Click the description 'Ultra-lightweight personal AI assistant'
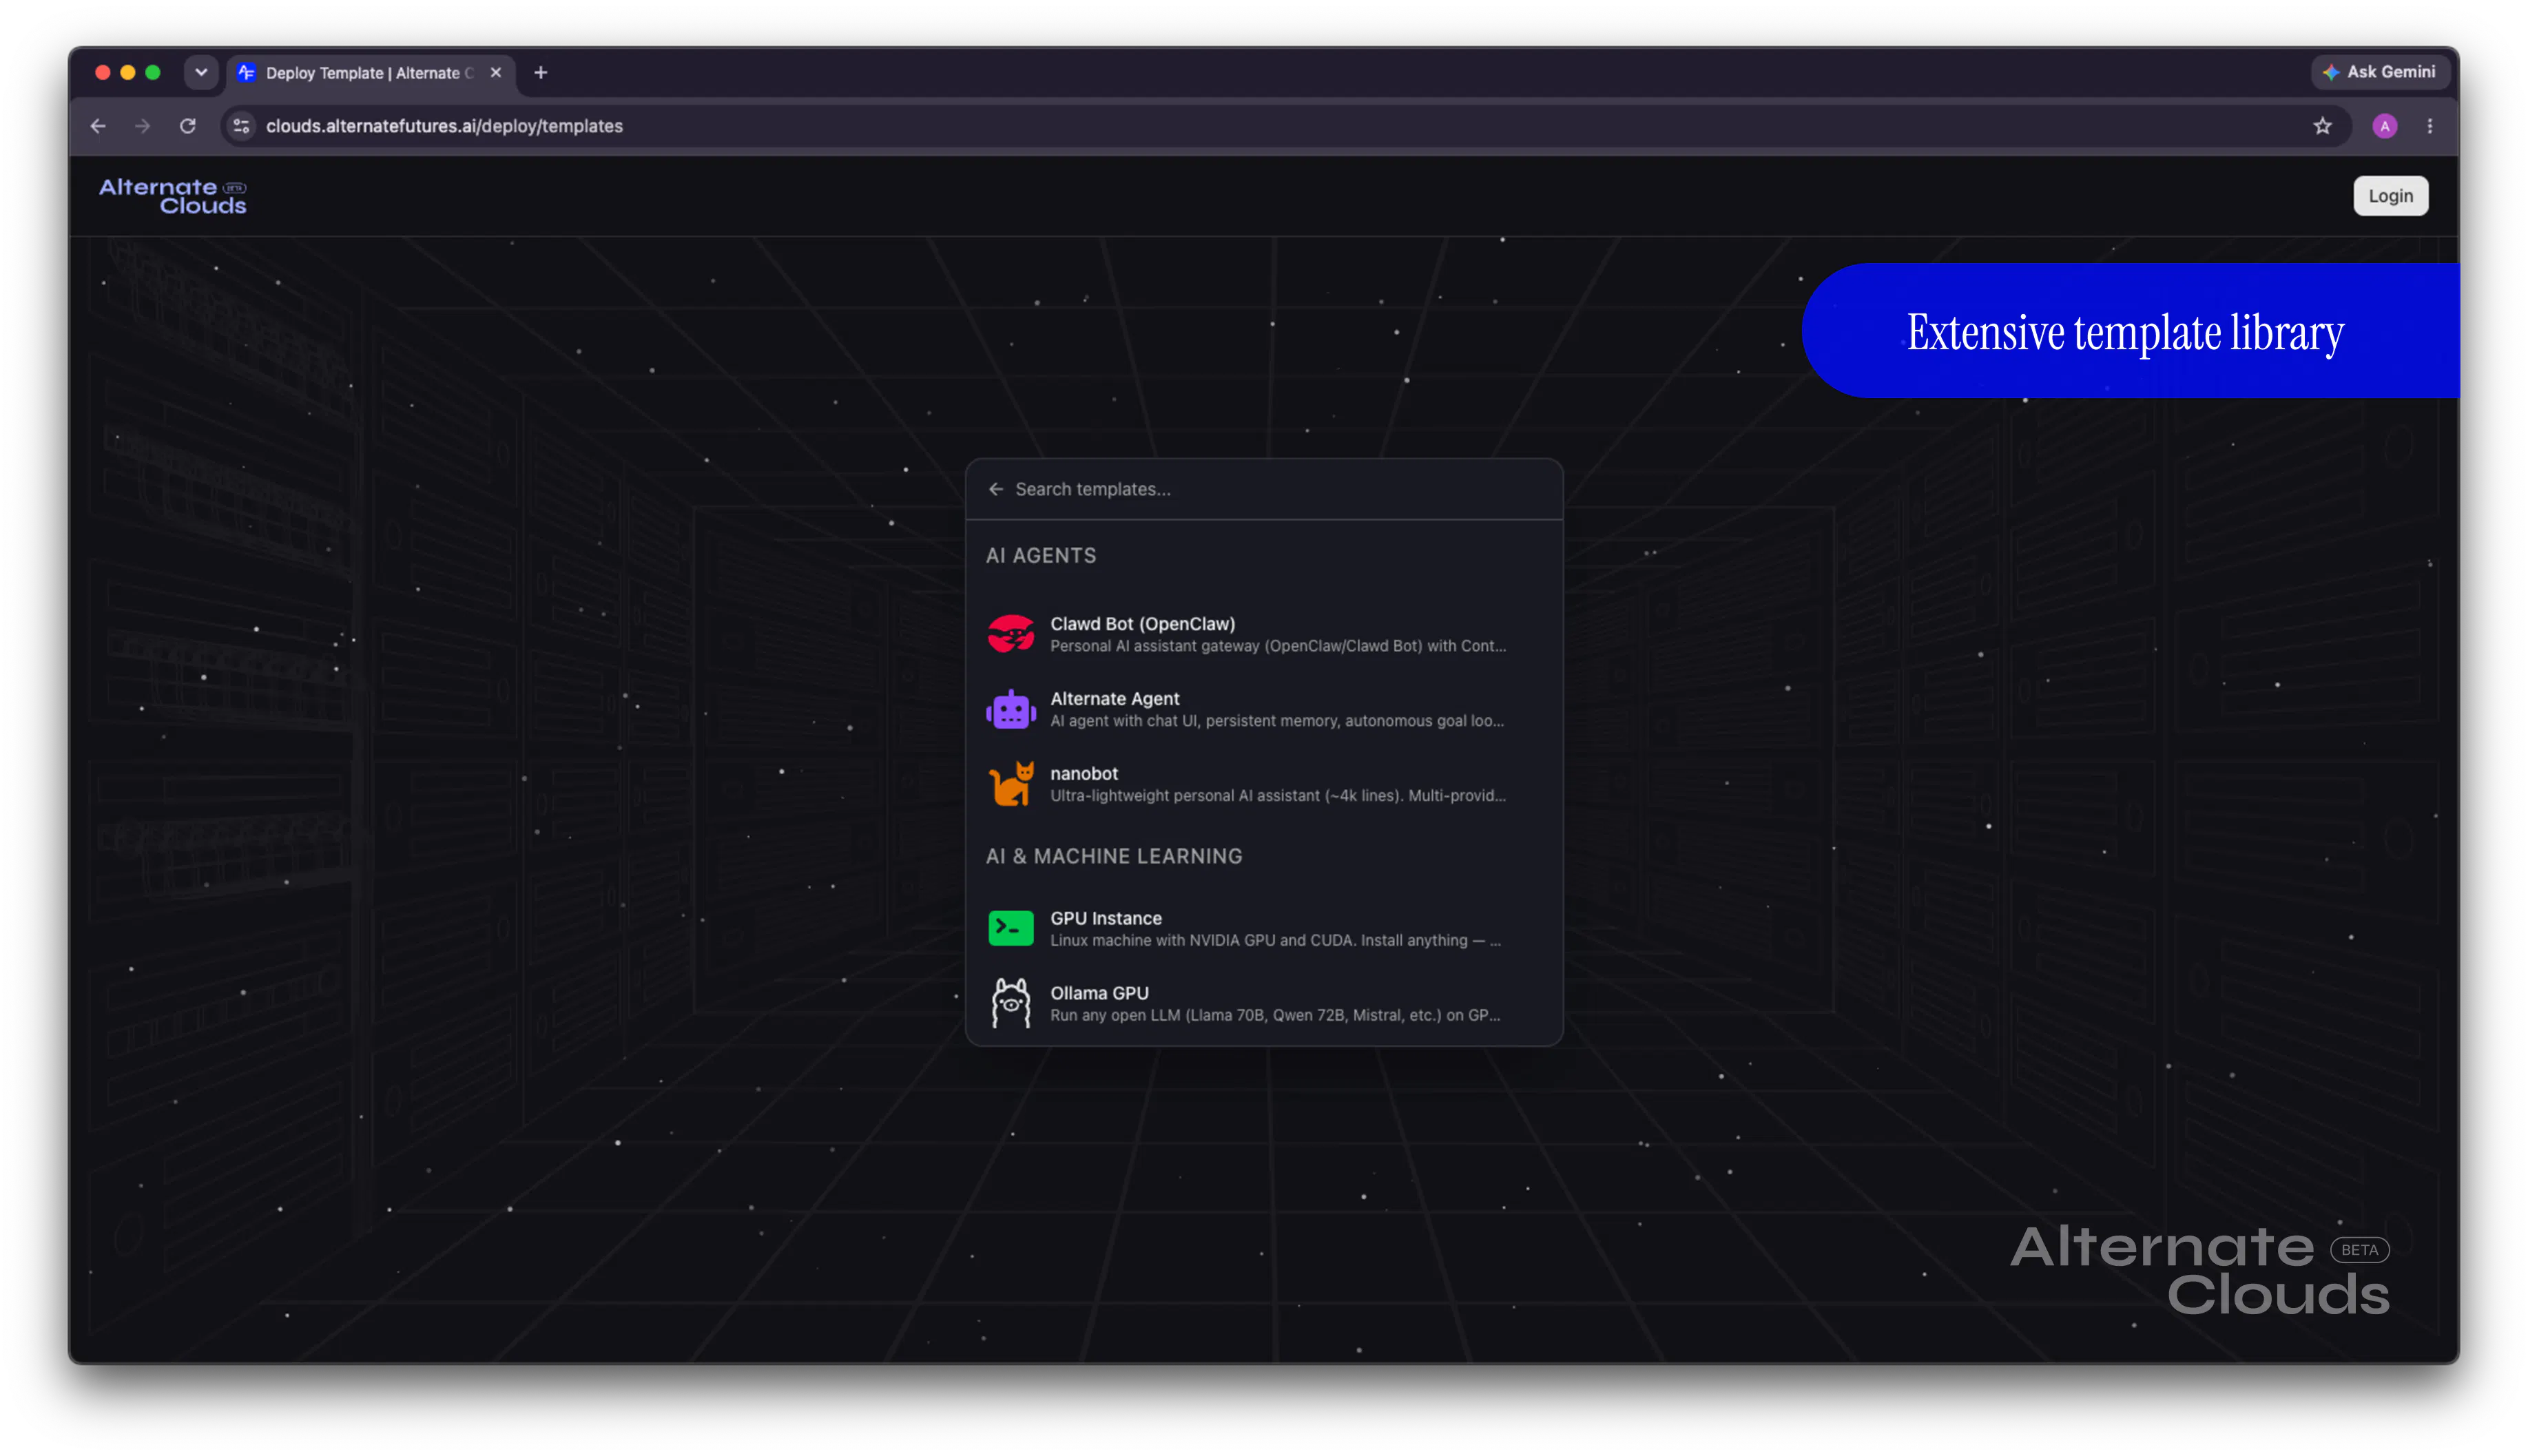This screenshot has width=2528, height=1456. point(1277,796)
